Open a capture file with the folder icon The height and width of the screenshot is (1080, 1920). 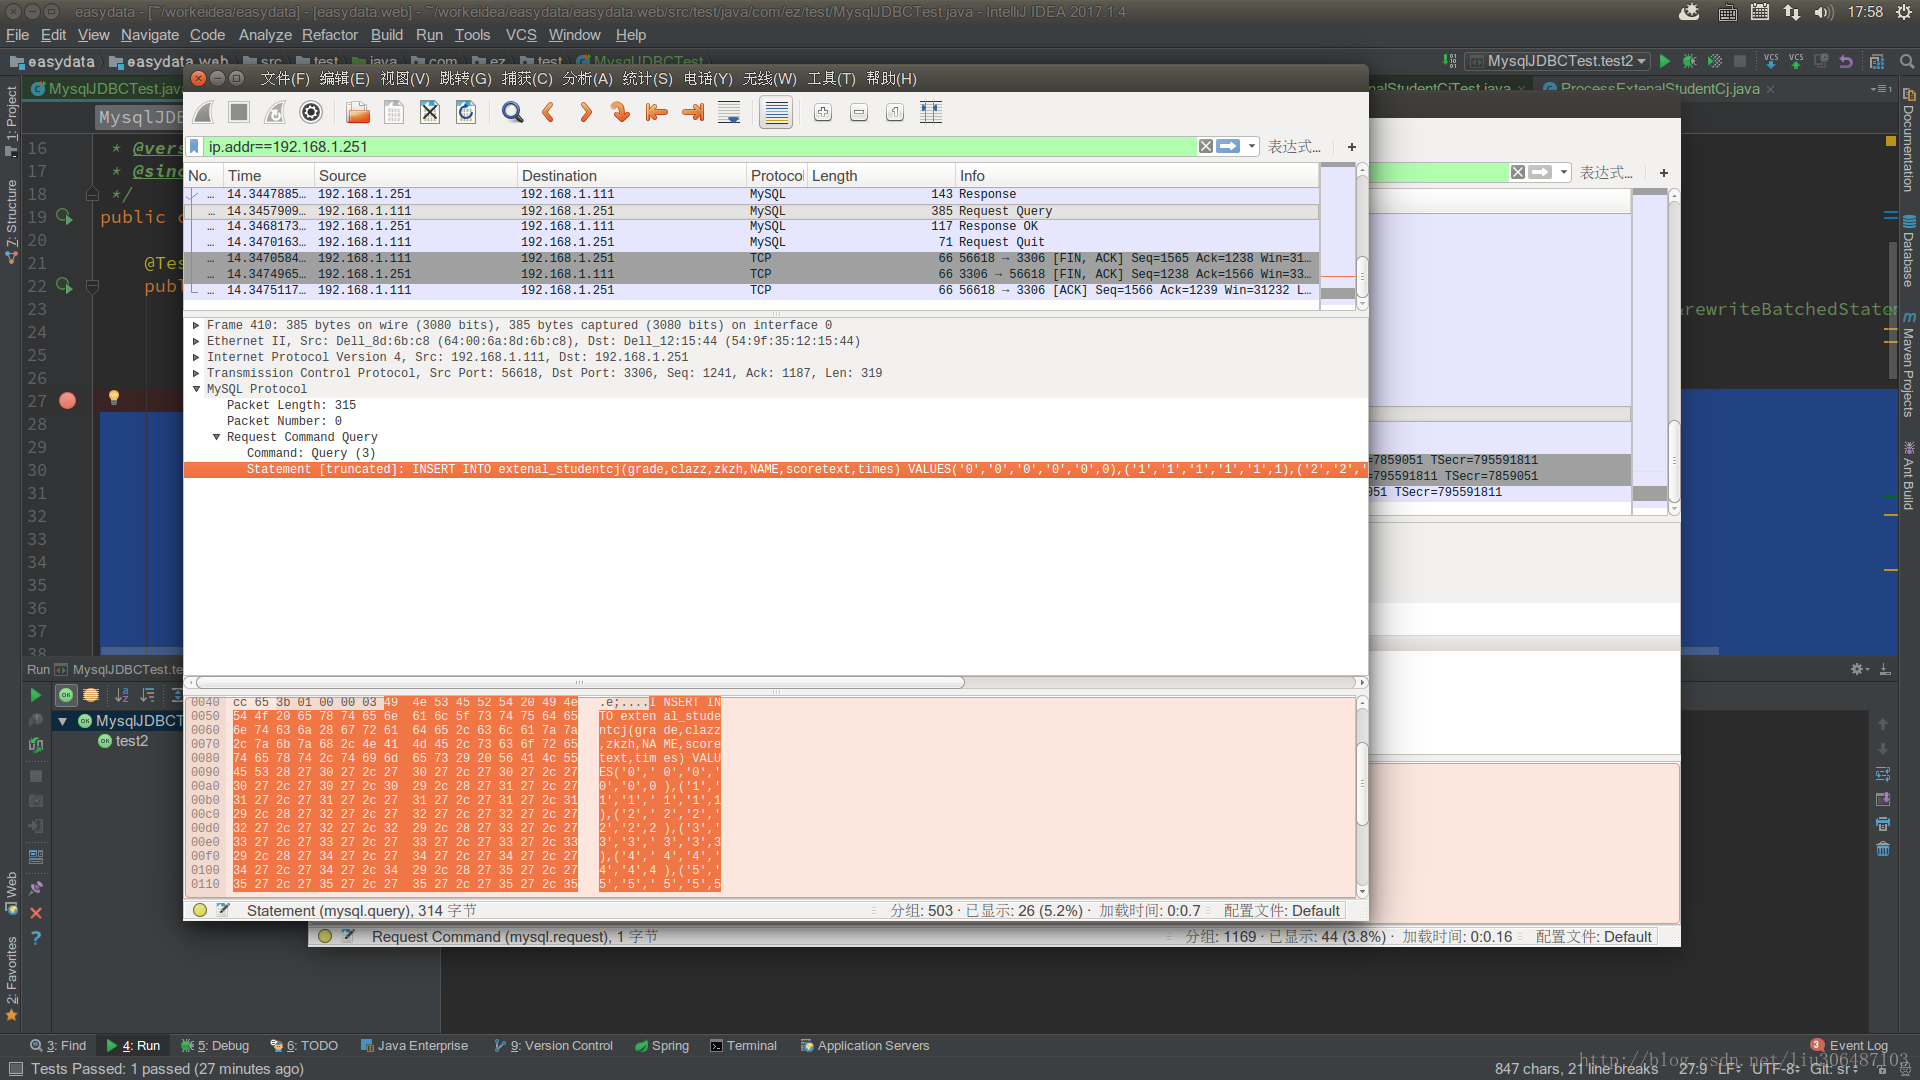358,113
